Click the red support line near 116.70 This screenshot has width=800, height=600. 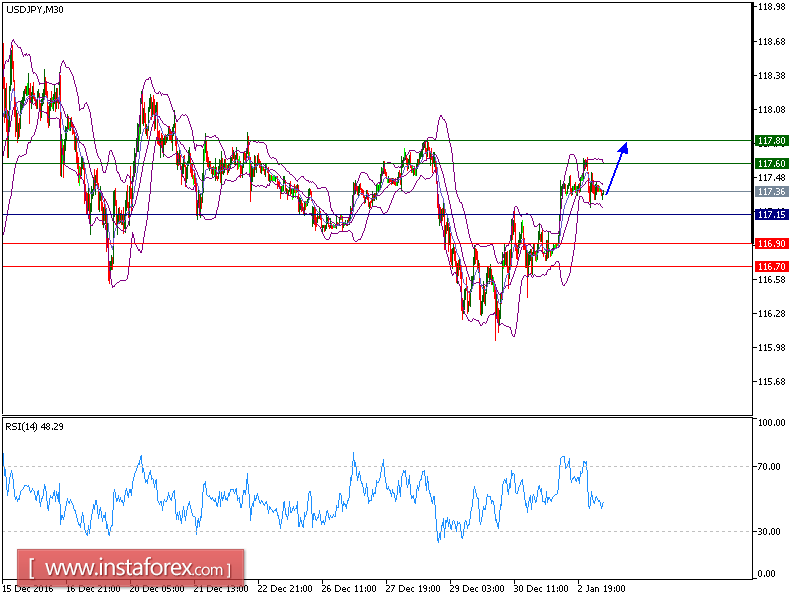coord(300,266)
